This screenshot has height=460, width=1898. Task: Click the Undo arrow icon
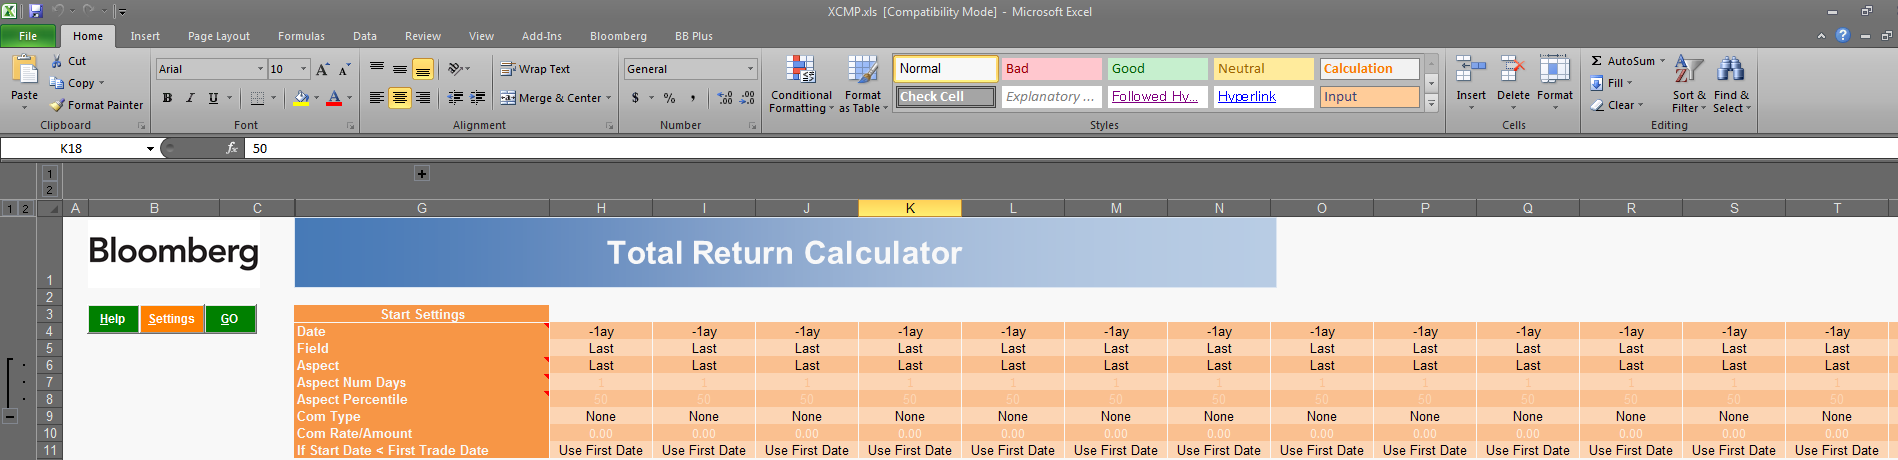(x=58, y=11)
